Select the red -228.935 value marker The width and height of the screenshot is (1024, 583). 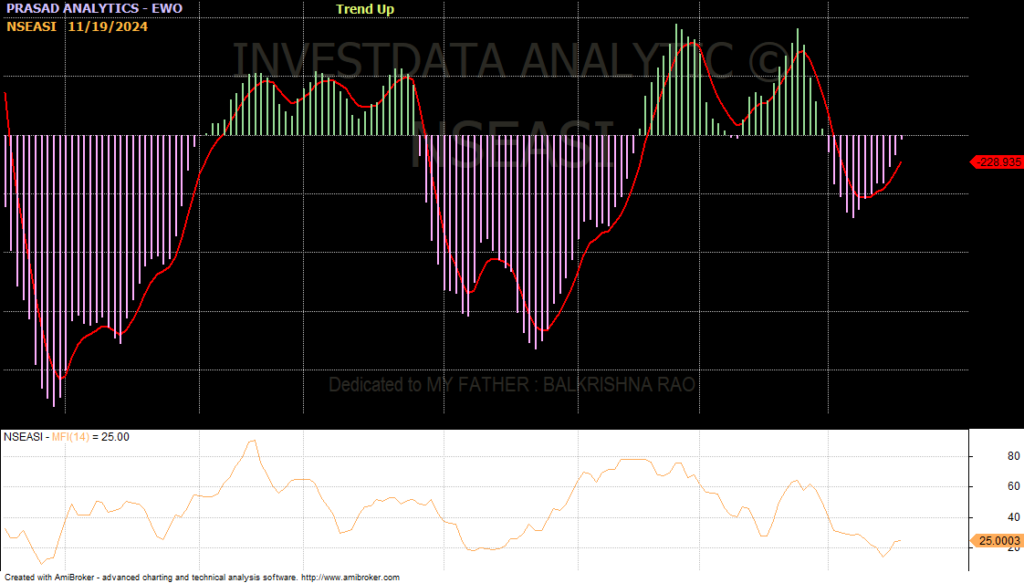click(x=997, y=161)
